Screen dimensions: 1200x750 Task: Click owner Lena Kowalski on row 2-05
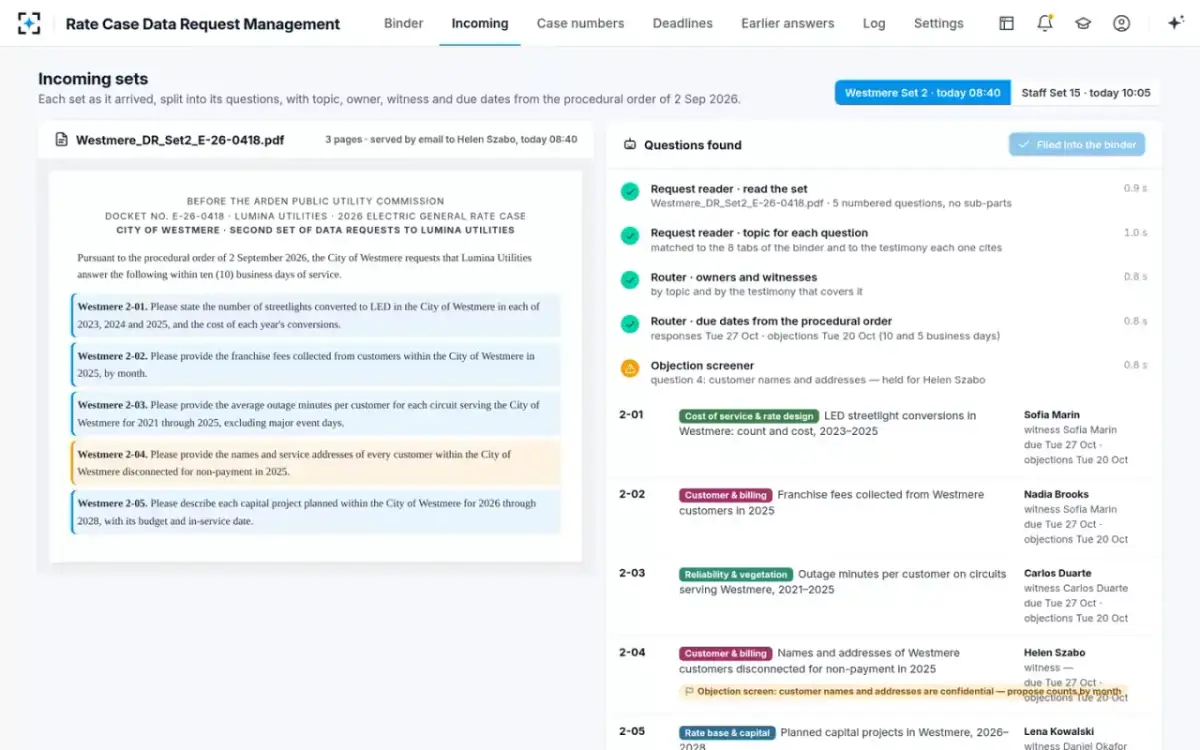[1059, 732]
